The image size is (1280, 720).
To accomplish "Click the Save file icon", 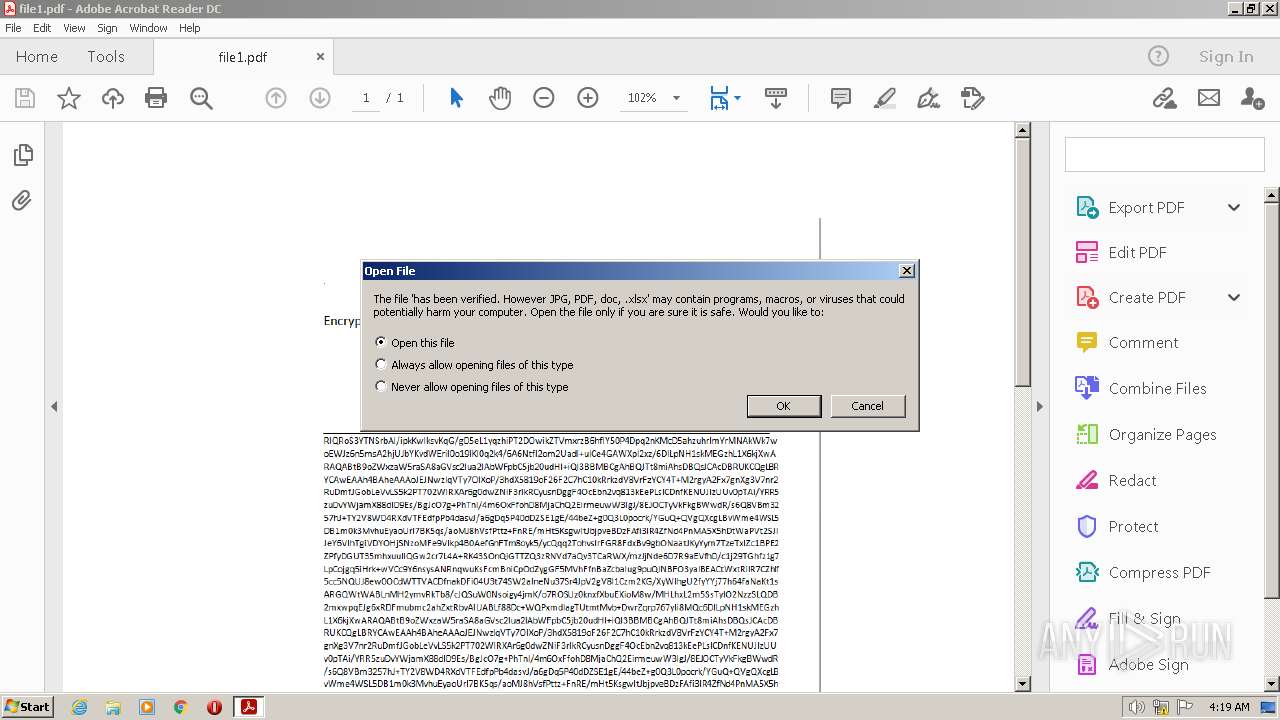I will coord(25,98).
